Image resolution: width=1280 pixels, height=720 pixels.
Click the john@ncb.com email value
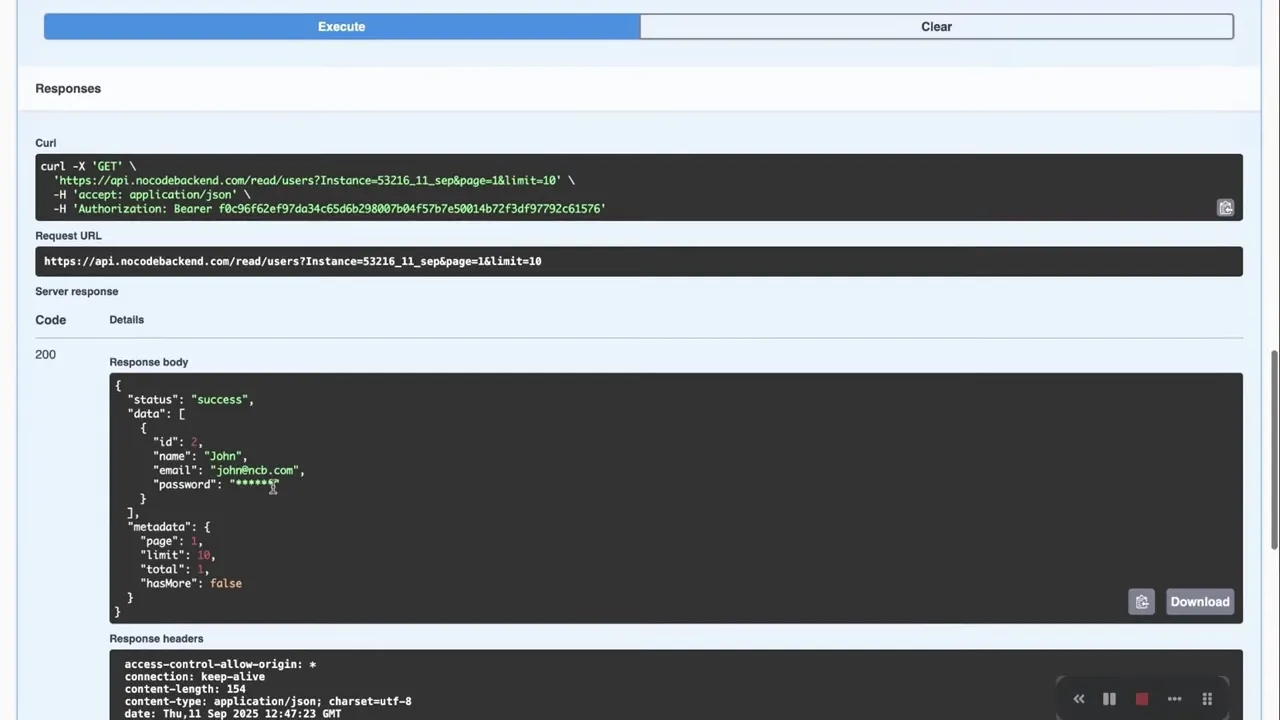point(255,470)
